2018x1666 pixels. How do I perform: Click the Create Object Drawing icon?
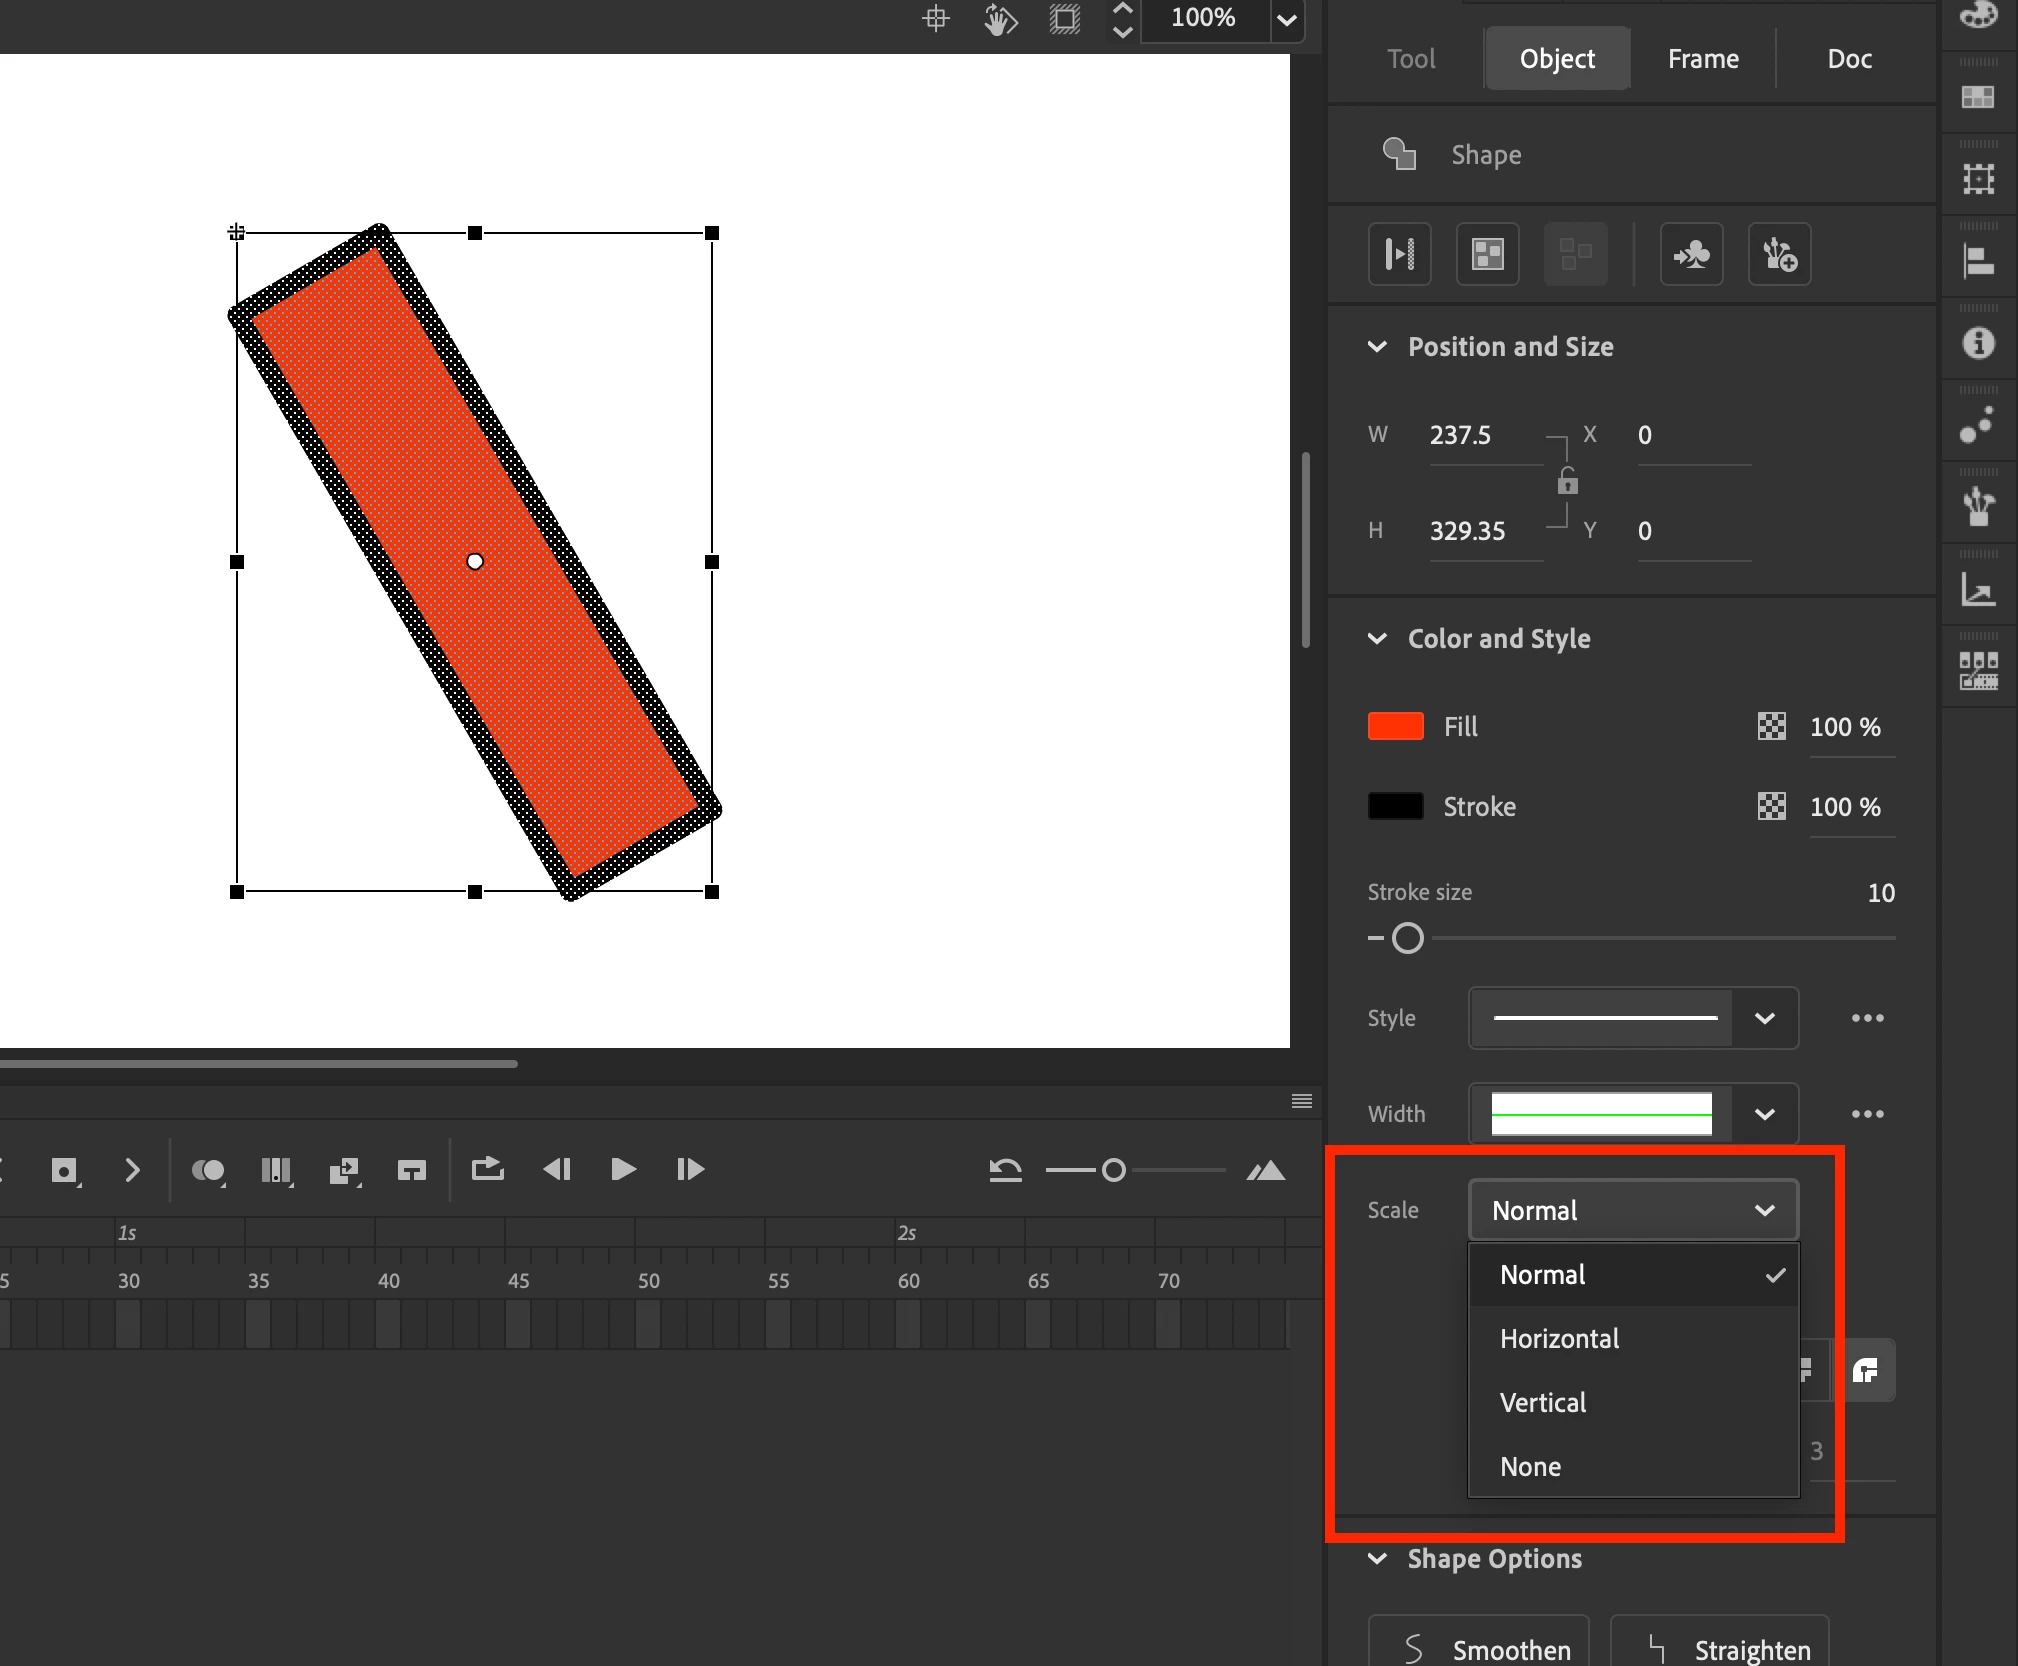(x=1487, y=254)
